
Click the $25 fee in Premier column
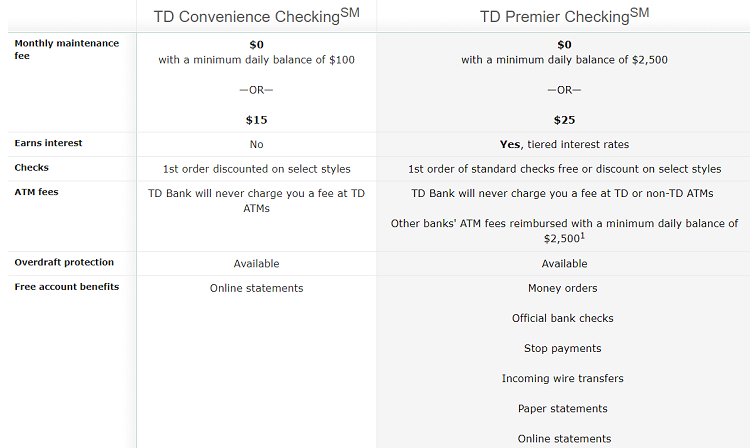564,120
